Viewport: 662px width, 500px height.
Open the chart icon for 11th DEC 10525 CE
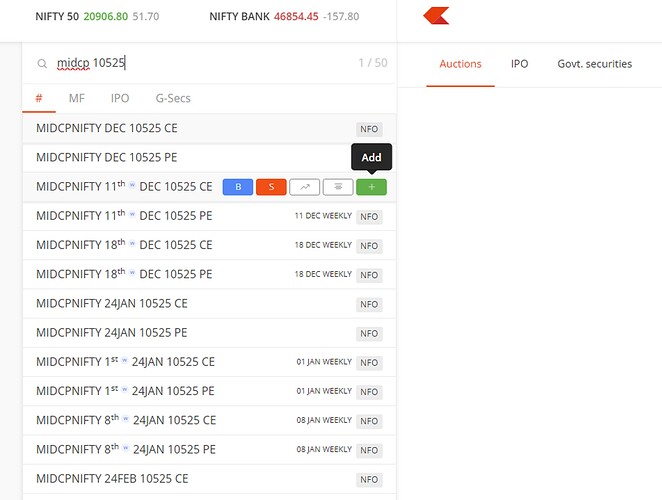tap(304, 187)
